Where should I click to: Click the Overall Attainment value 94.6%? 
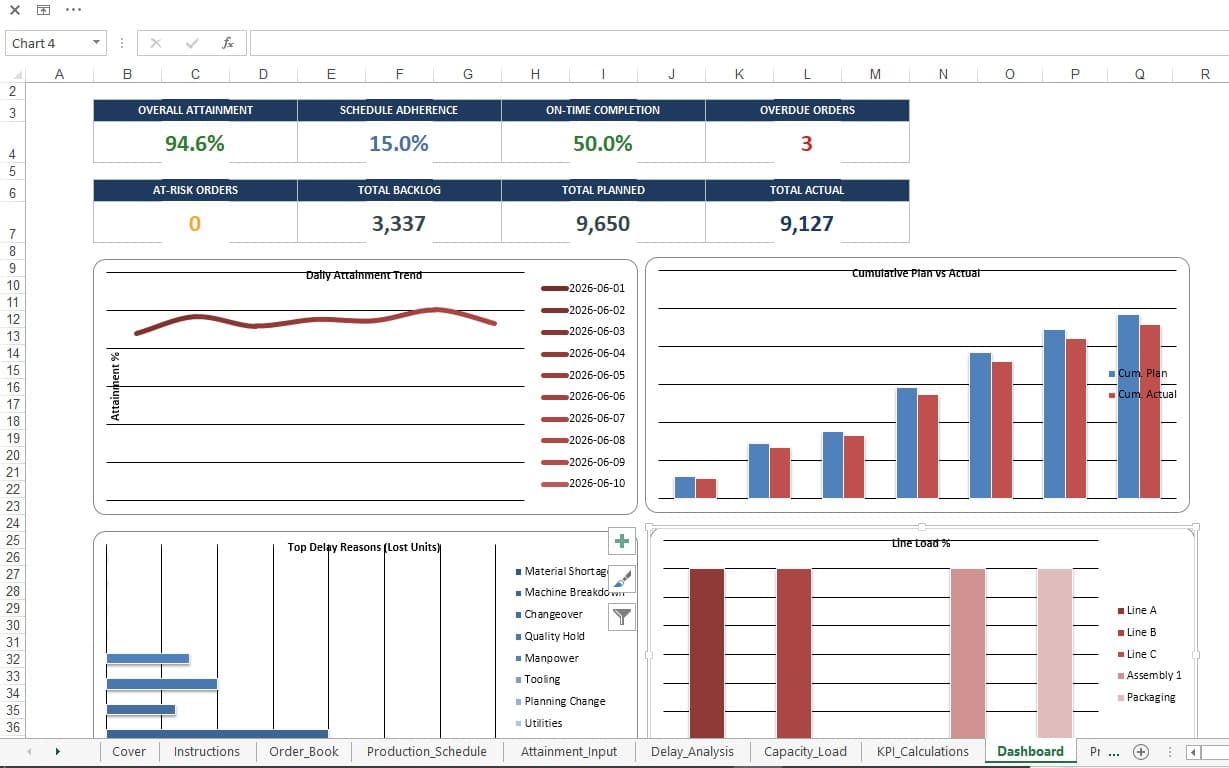point(195,143)
